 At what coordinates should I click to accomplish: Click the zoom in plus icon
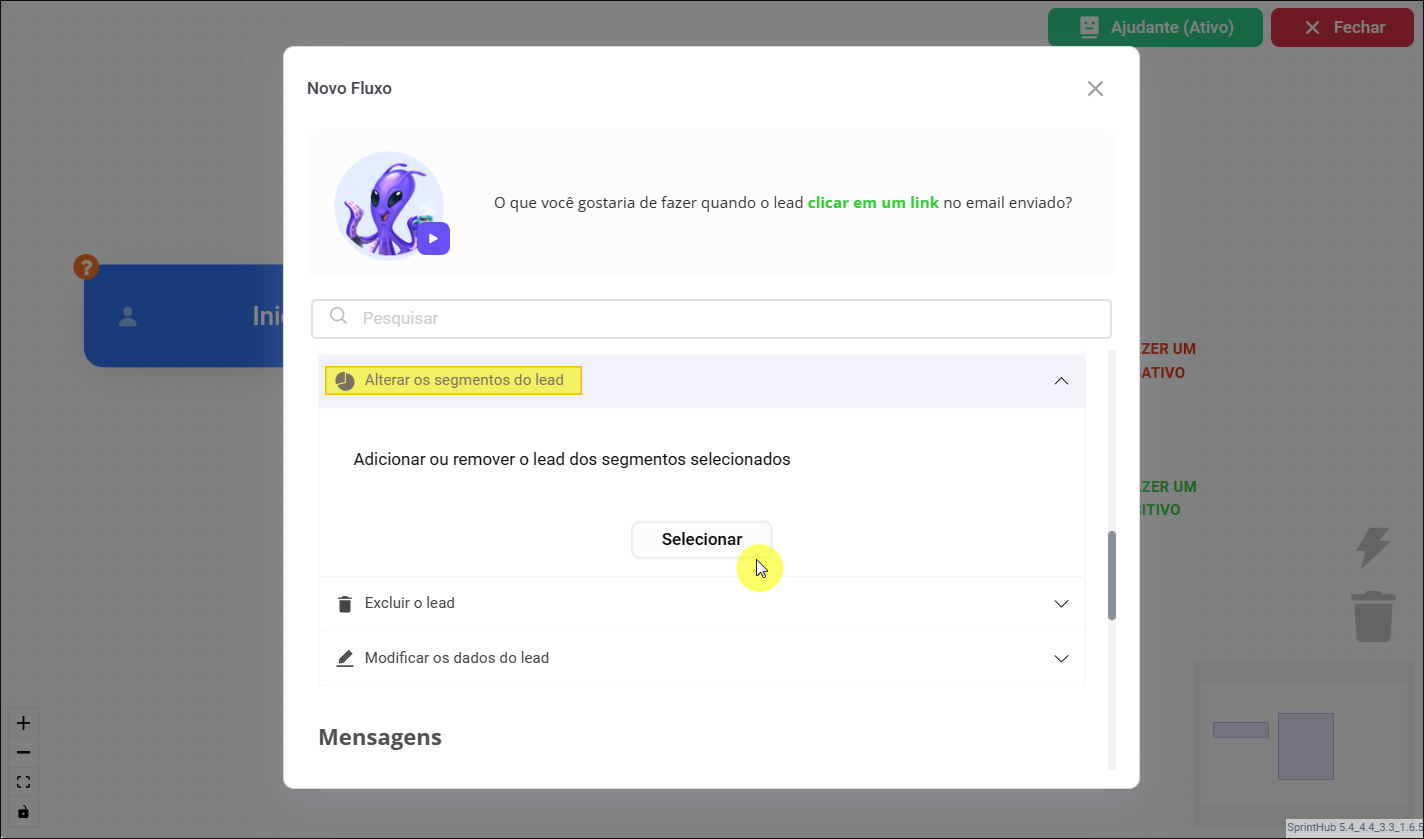tap(24, 723)
